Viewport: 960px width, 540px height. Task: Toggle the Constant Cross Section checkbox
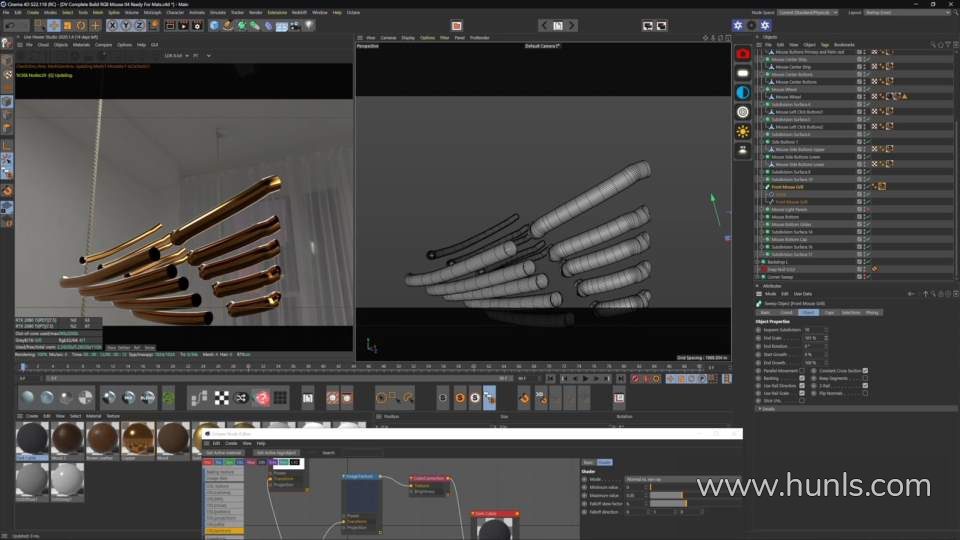865,370
